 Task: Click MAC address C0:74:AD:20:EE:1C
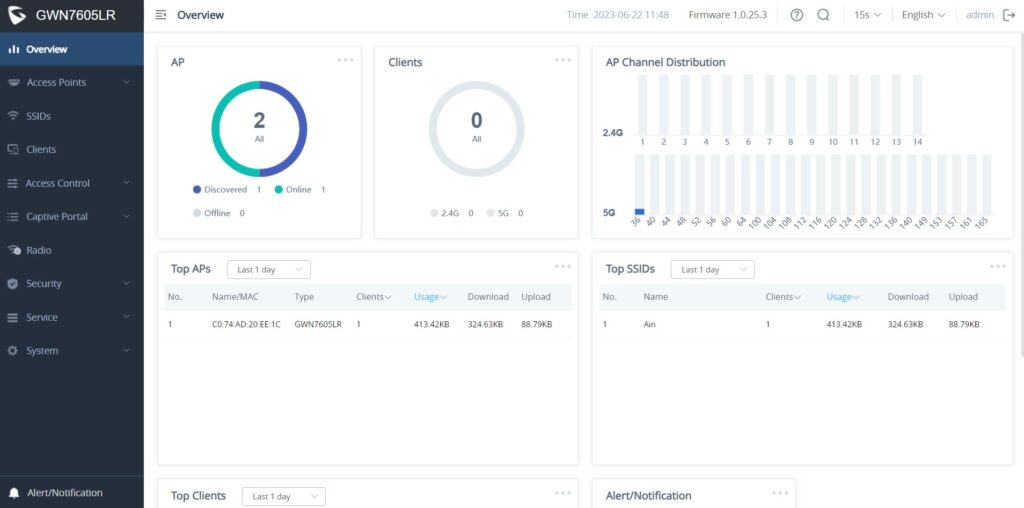(x=246, y=324)
